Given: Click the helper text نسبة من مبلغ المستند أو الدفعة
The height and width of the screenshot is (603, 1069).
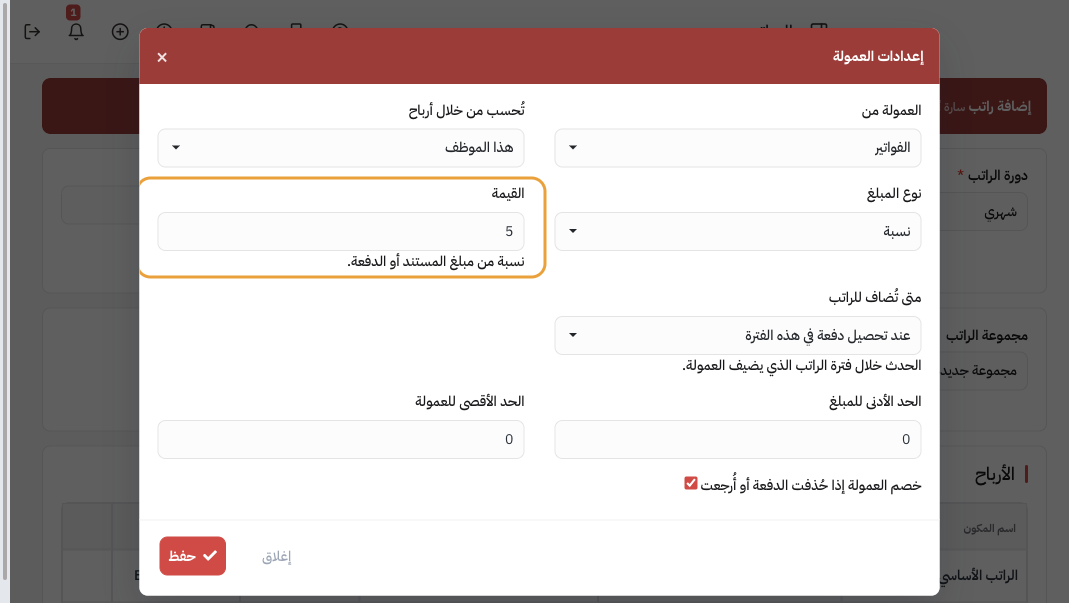Looking at the screenshot, I should click(x=436, y=261).
